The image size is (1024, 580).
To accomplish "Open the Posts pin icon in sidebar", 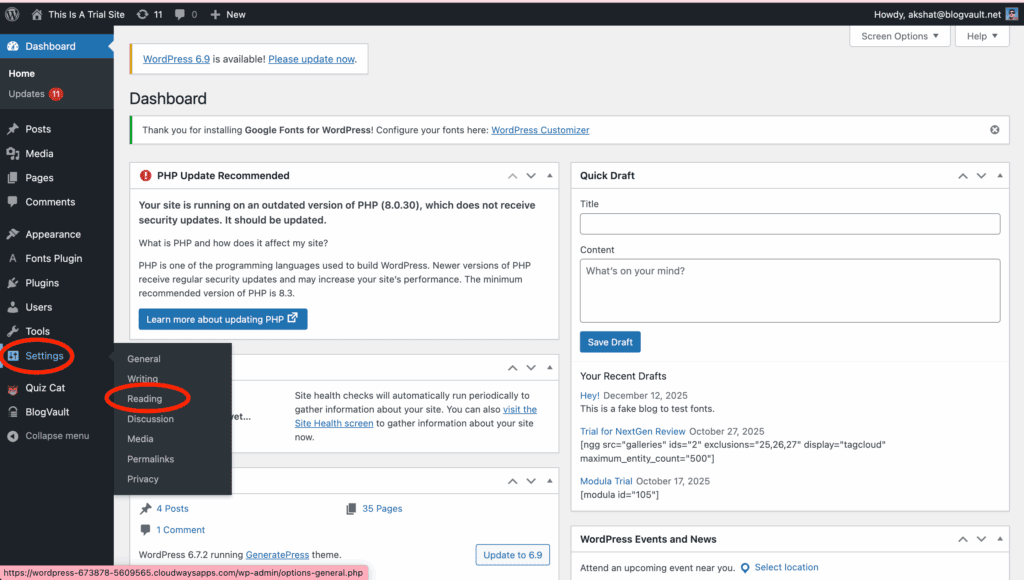I will pos(12,129).
